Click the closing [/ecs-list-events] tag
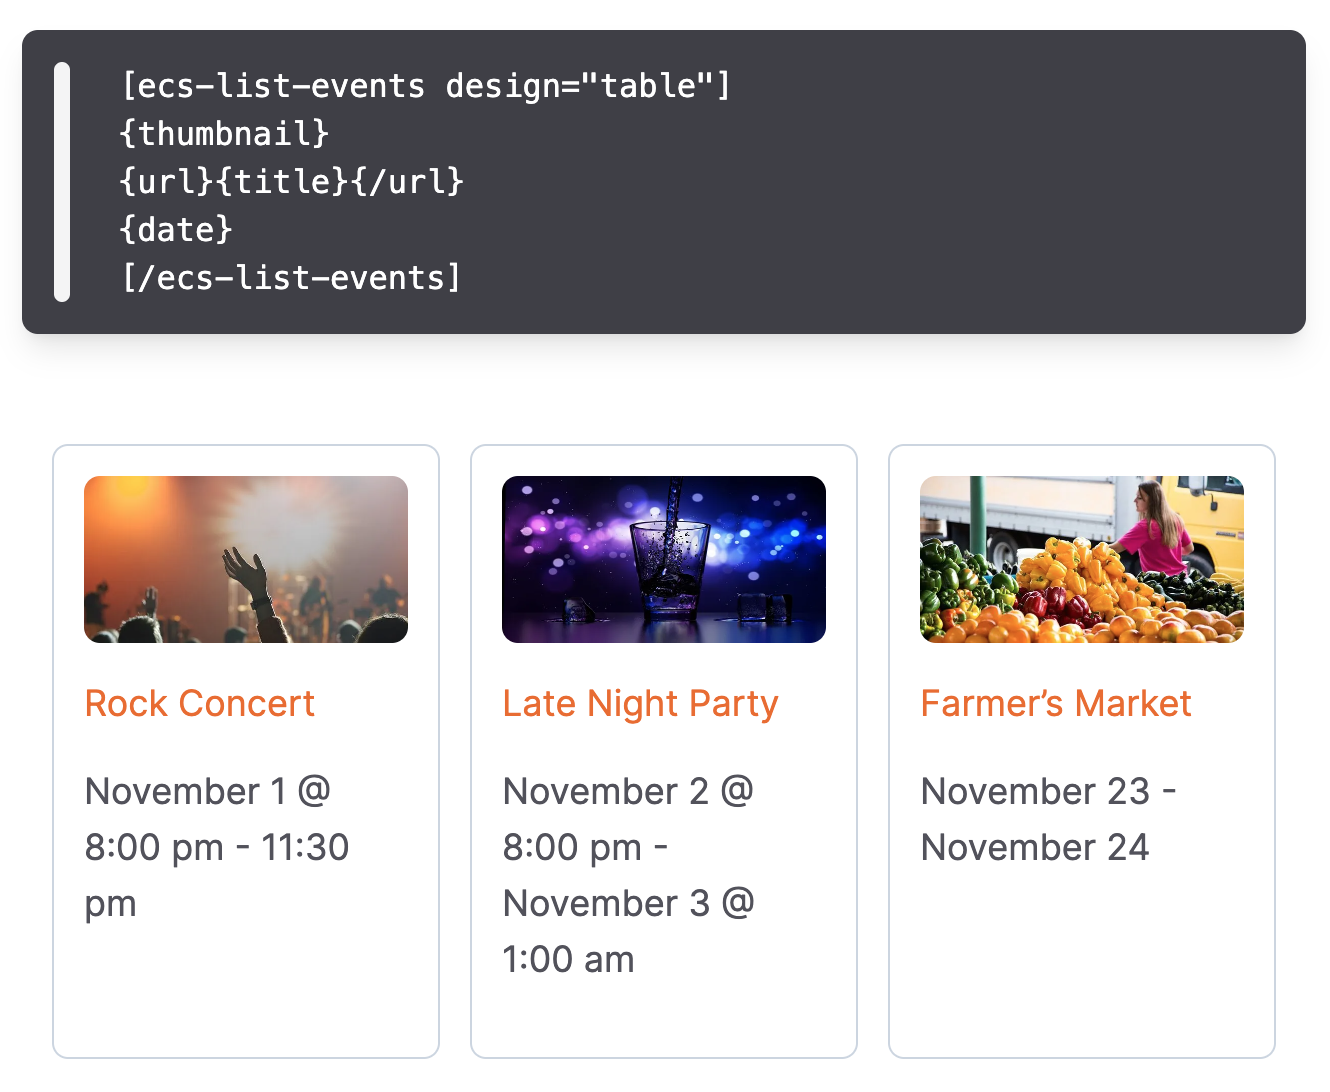The height and width of the screenshot is (1092, 1330). tap(291, 278)
